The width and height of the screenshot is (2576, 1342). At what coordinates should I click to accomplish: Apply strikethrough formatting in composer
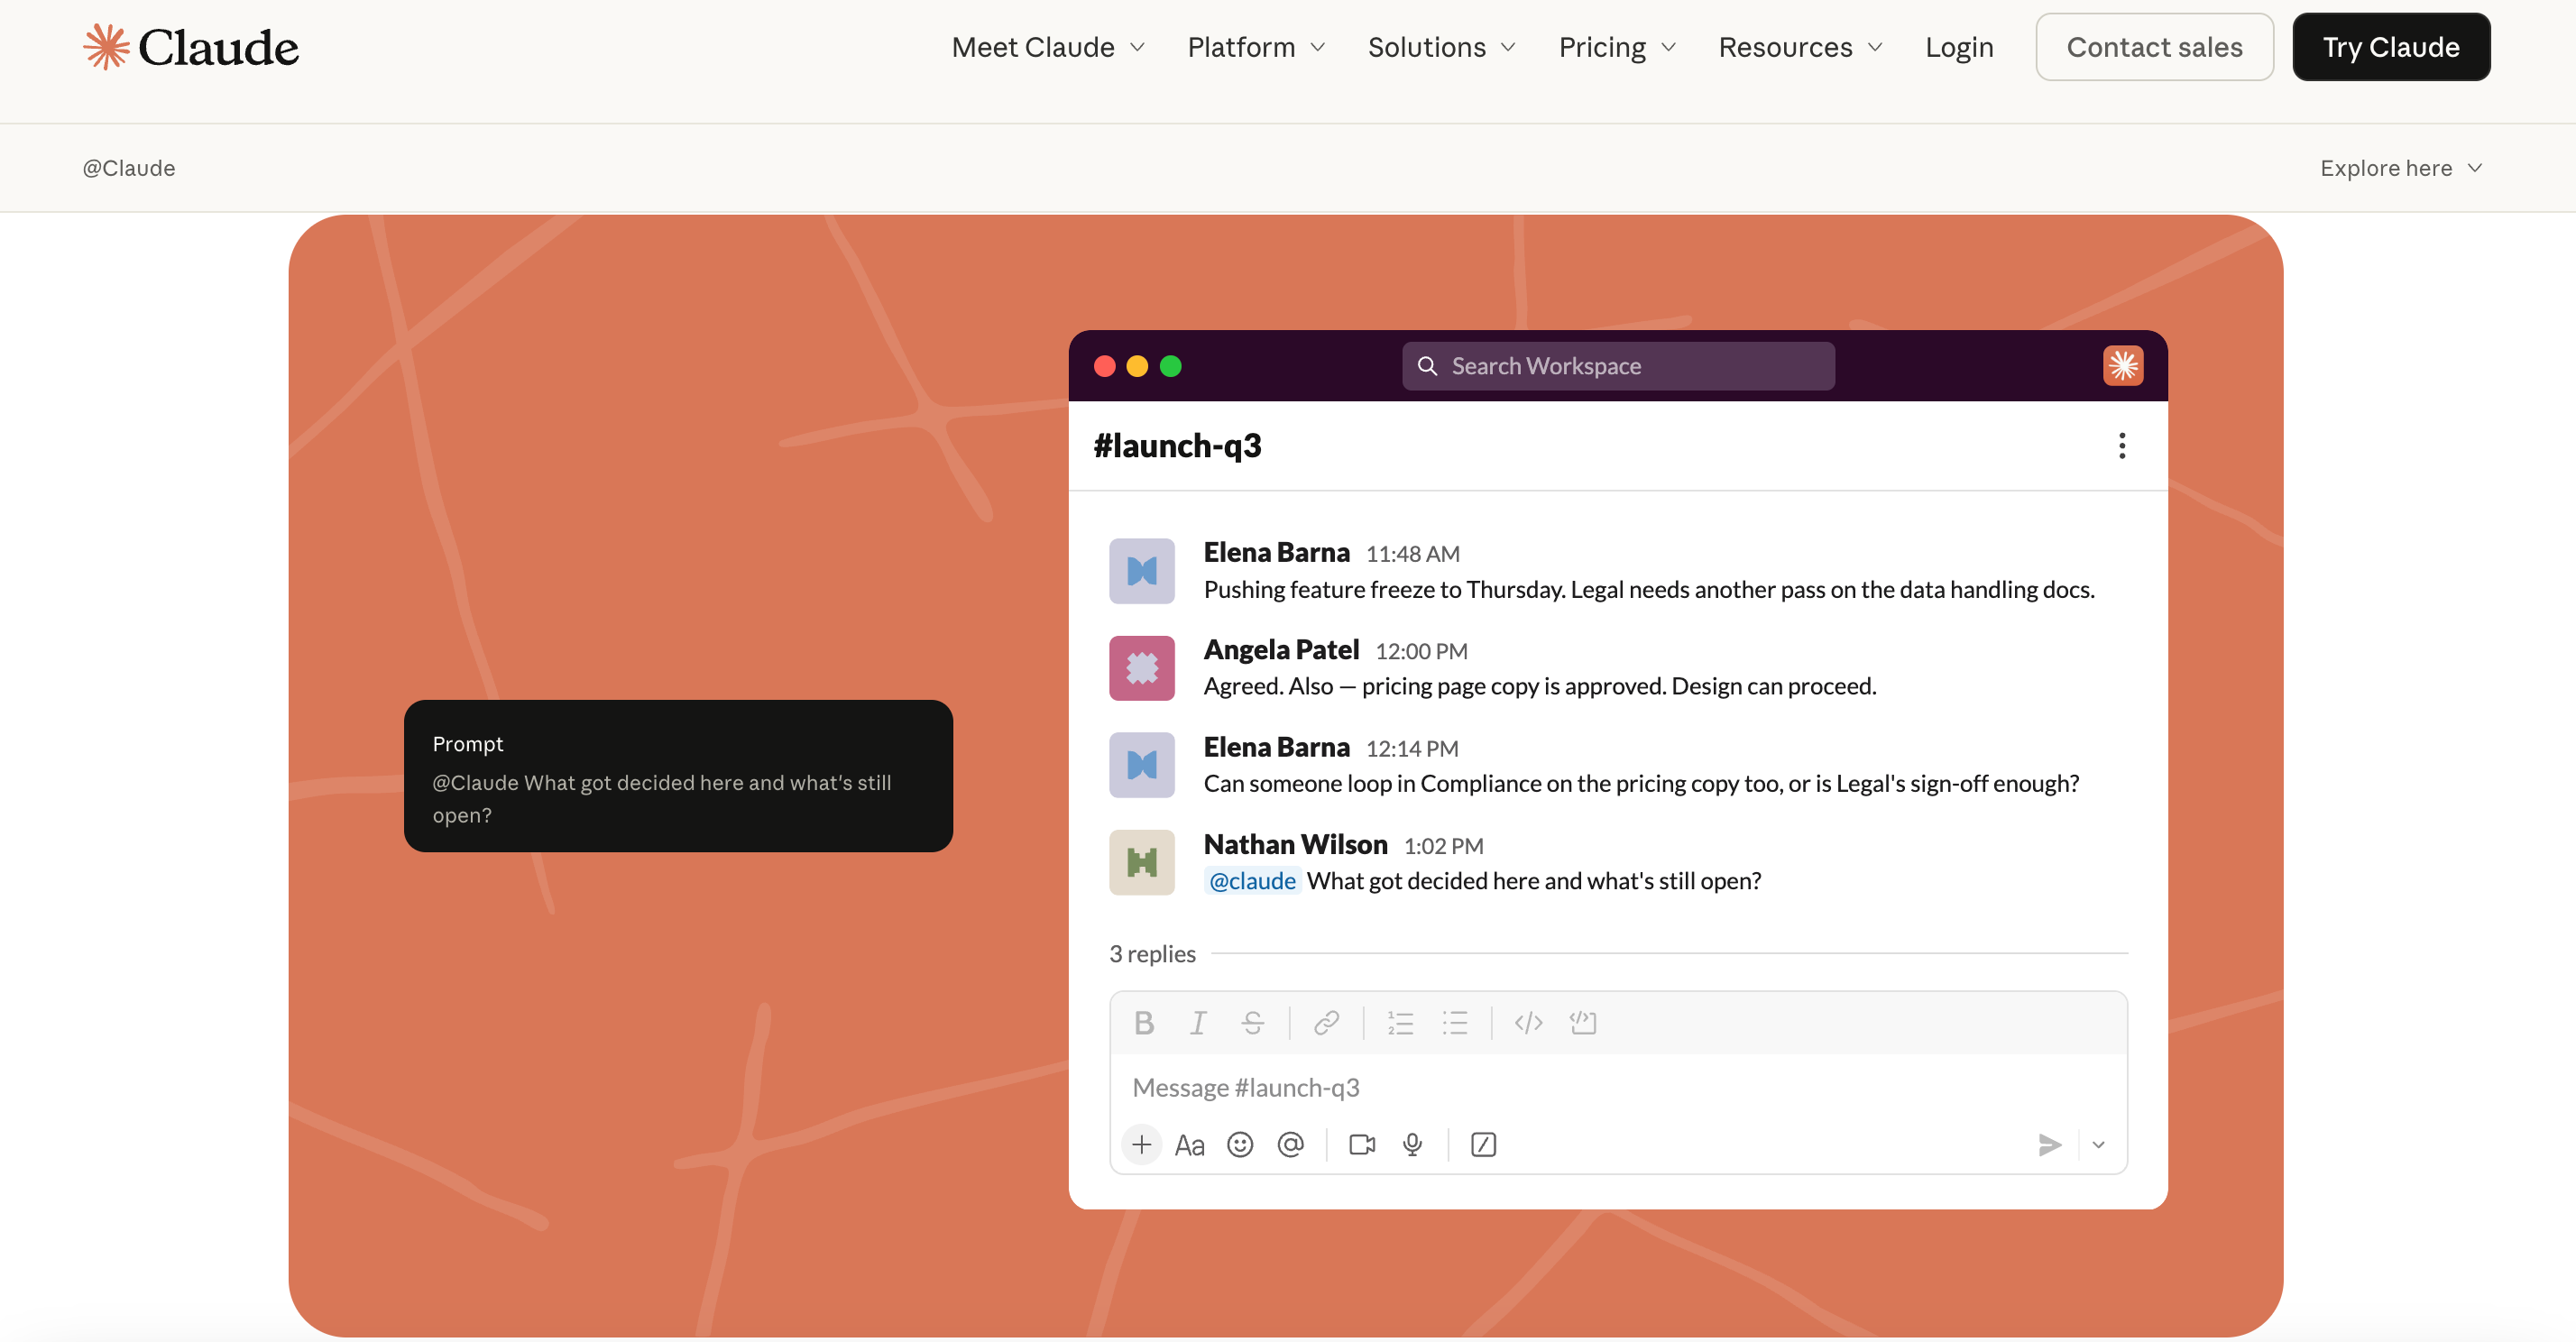1252,1022
